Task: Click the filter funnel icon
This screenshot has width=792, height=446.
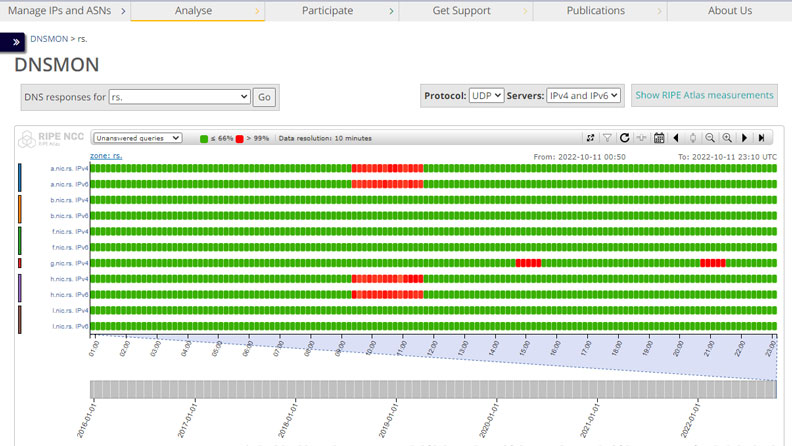Action: (x=607, y=138)
